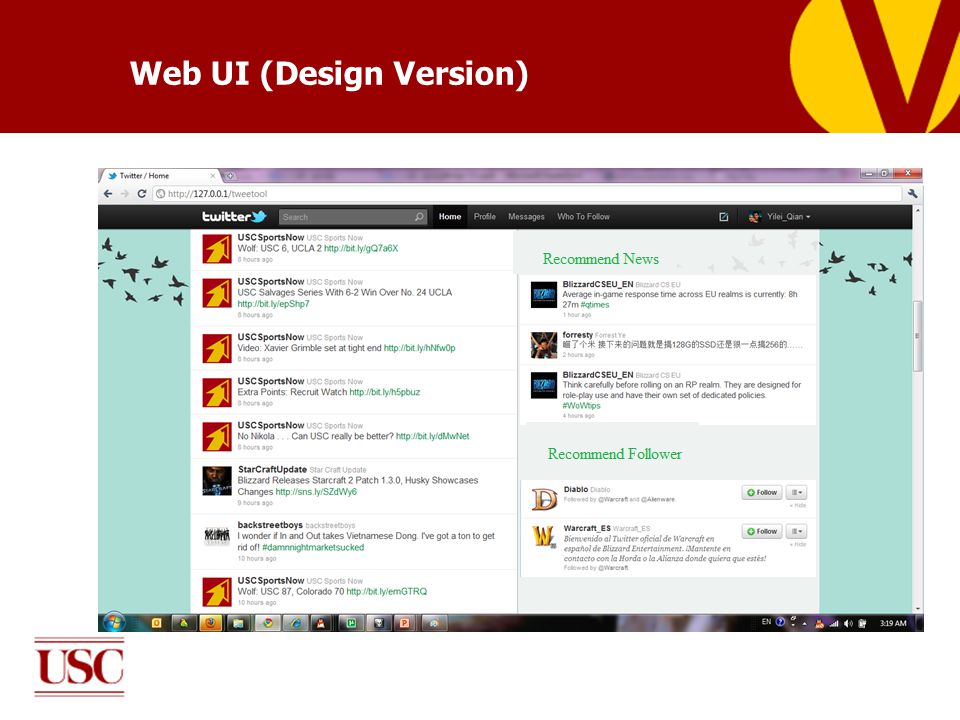Click the StarCraftUpdate profile avatar
Viewport: 960px width, 720px height.
[217, 481]
